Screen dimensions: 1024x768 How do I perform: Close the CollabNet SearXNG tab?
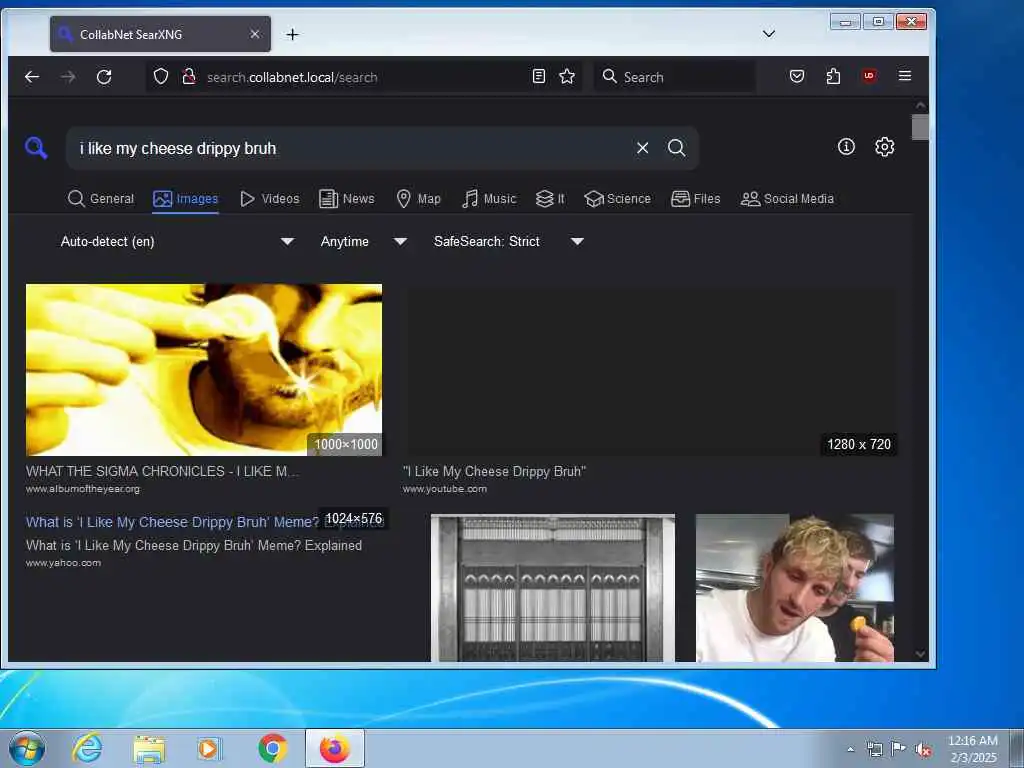click(255, 34)
